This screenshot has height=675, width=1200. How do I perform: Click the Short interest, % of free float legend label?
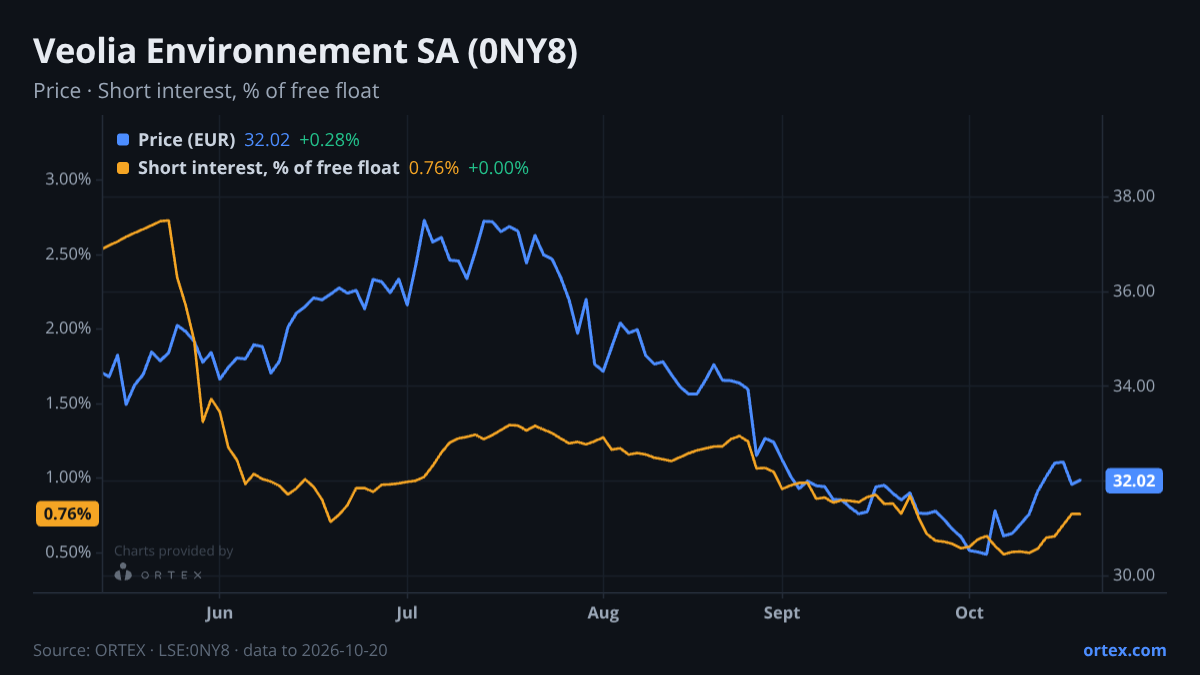[x=268, y=168]
